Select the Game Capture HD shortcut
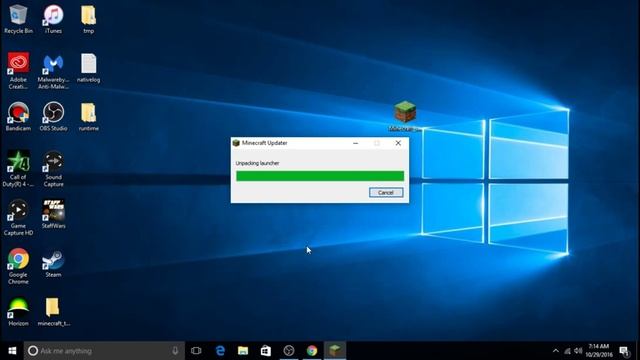640x360 pixels. pos(18,217)
